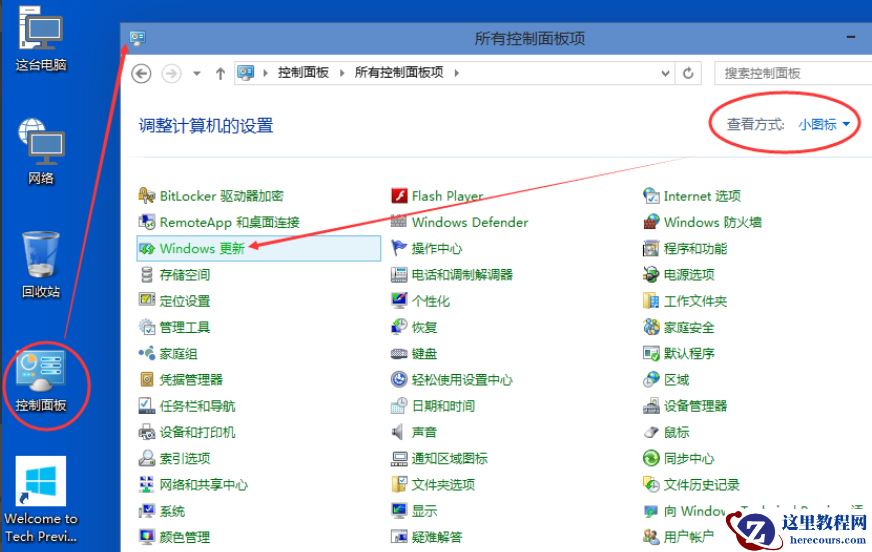Image resolution: width=872 pixels, height=552 pixels.
Task: Select 控制面板 desktop icon
Action: click(x=42, y=381)
